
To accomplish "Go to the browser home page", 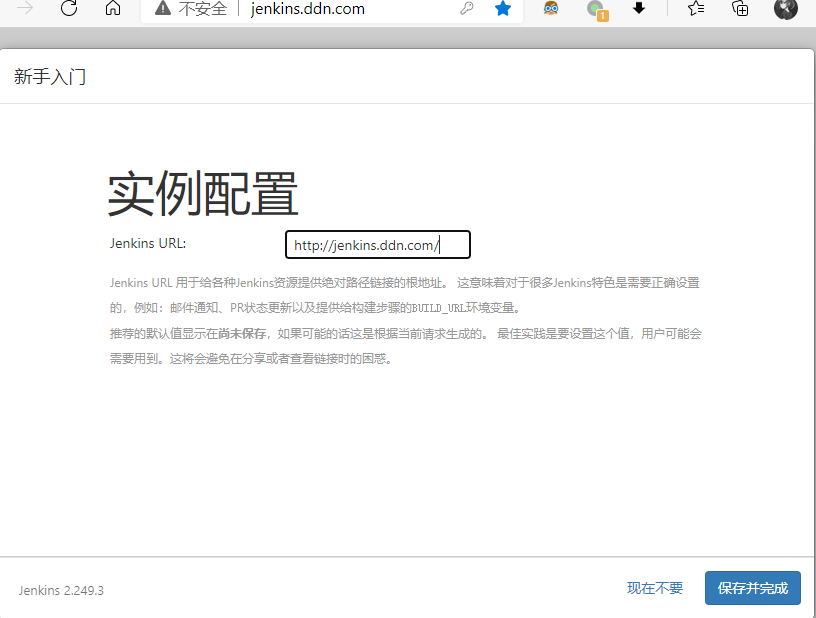I will [113, 8].
